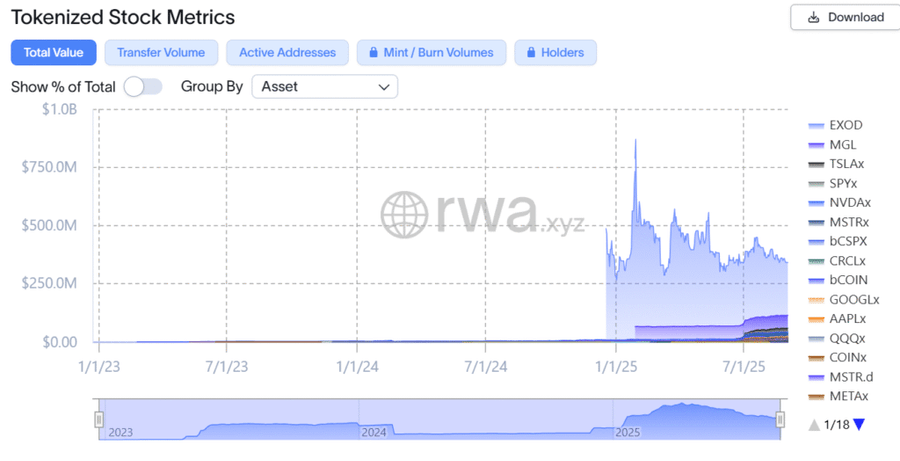
Task: Select the Total Value tab
Action: [x=54, y=53]
